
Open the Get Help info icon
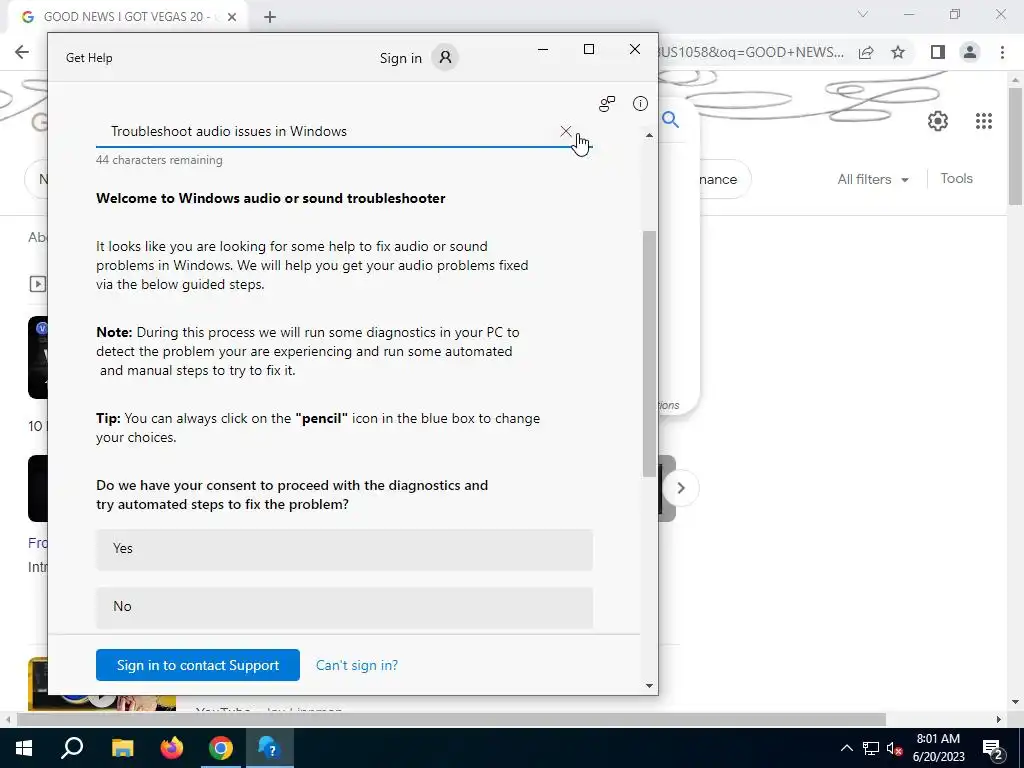coord(640,103)
